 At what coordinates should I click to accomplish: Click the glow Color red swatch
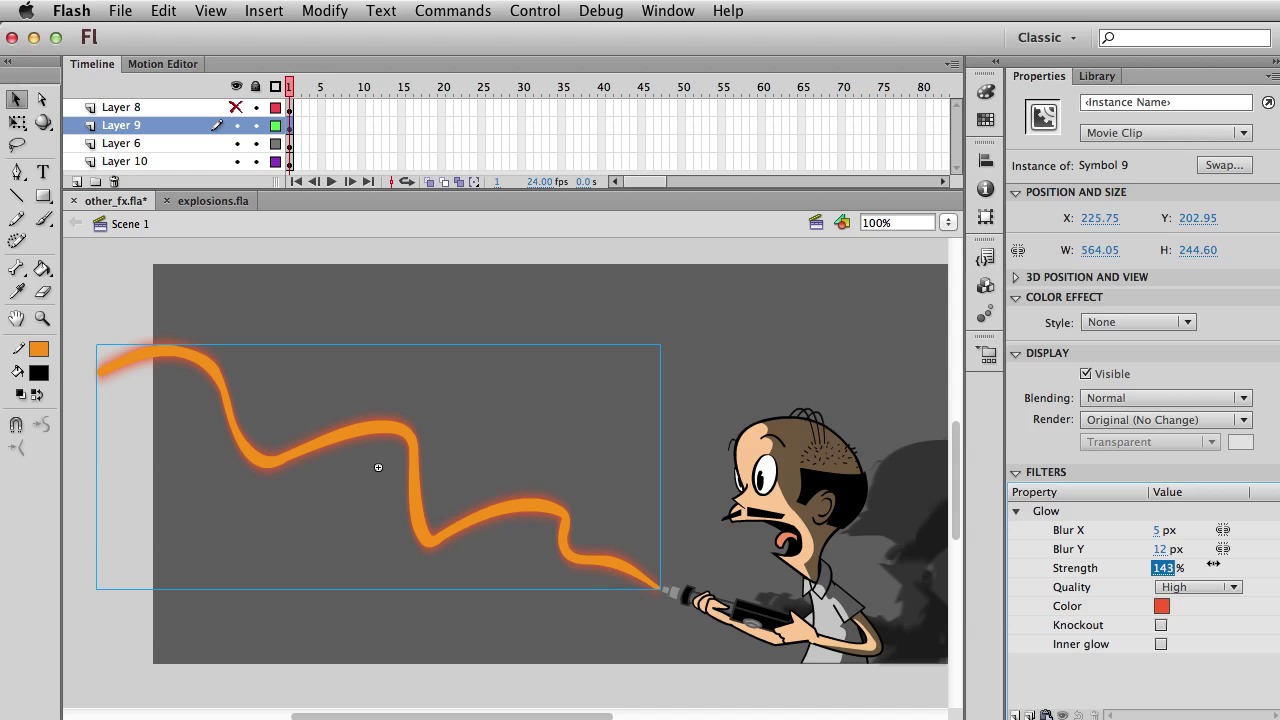click(1161, 606)
